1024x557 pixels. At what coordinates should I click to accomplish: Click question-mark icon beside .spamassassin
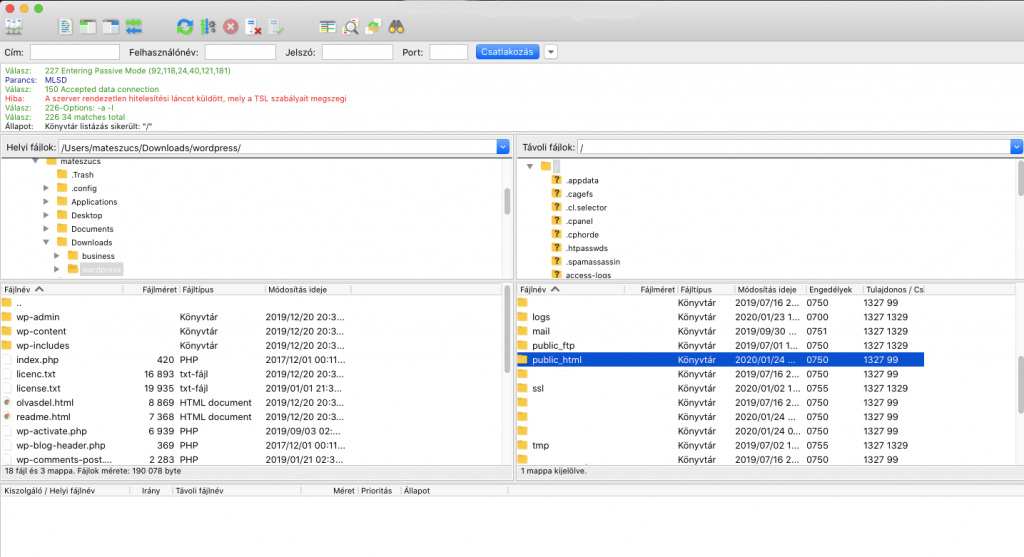click(x=556, y=261)
